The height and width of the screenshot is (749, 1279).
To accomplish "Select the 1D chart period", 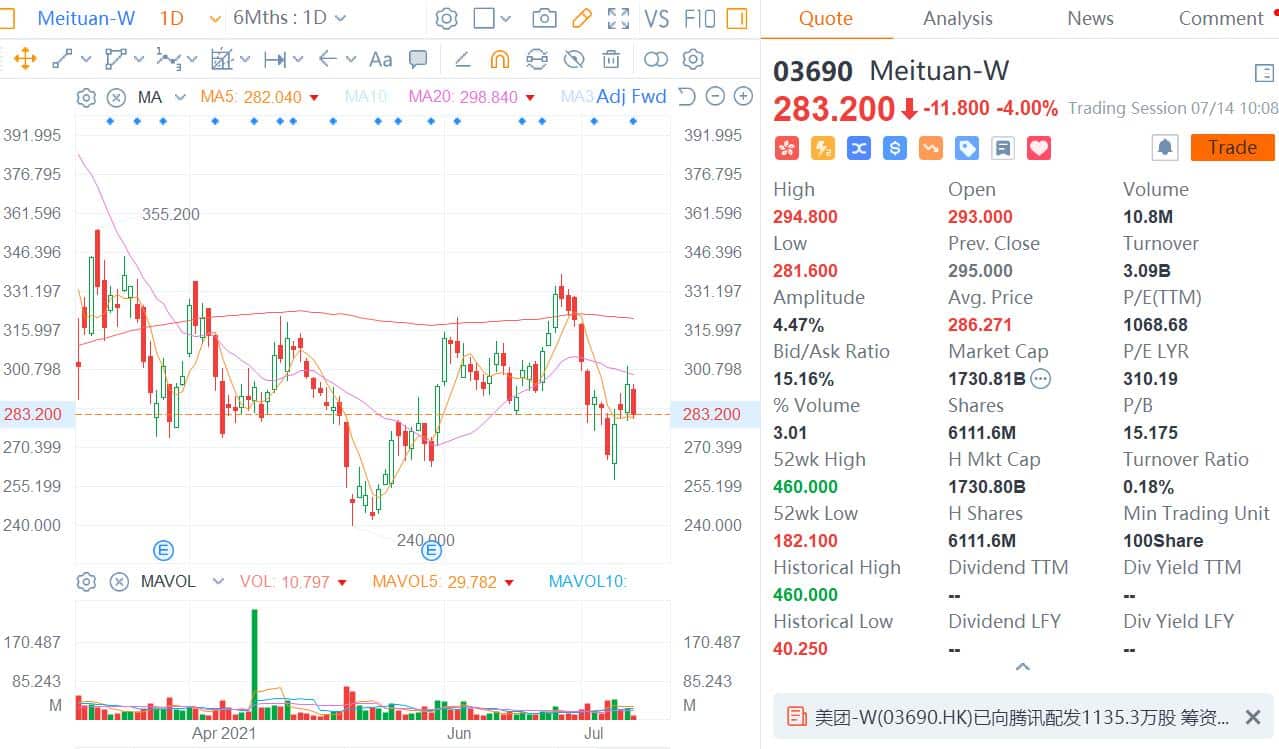I will click(172, 18).
